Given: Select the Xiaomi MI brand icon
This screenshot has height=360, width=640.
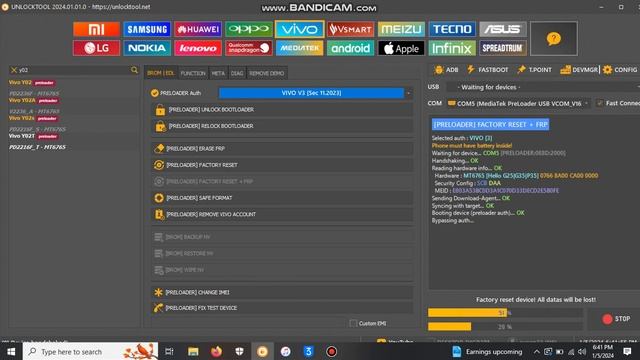Looking at the screenshot, I should [96, 29].
